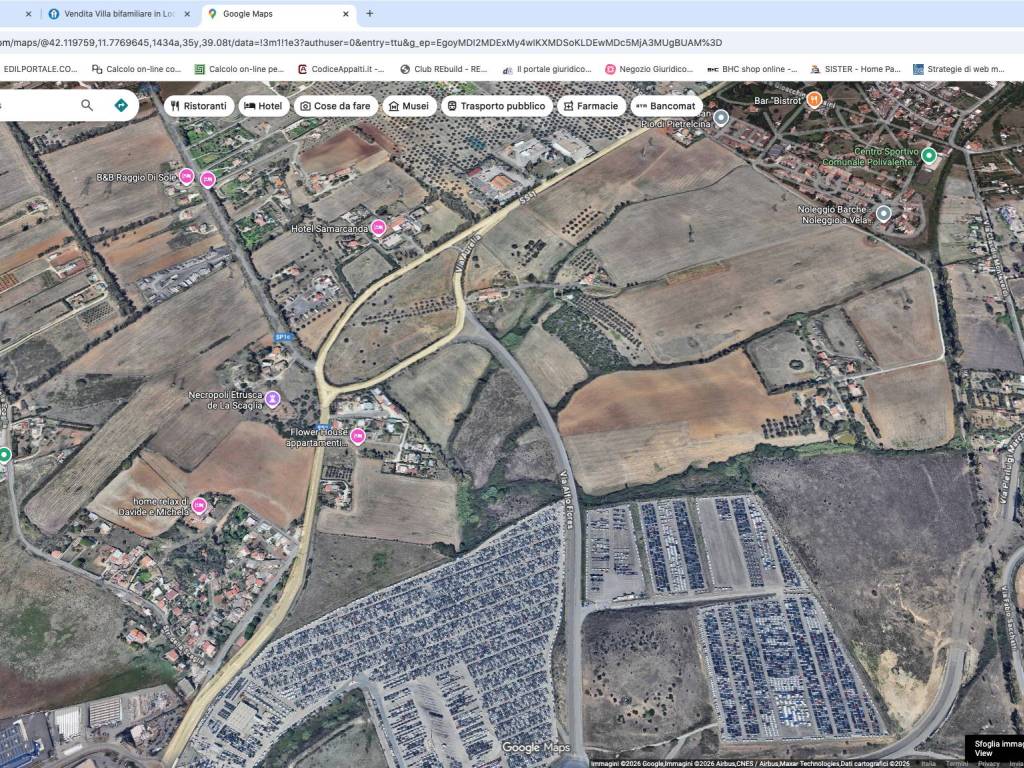Screen dimensions: 1024x768
Task: Open directions with the blue arrow icon
Action: (x=121, y=105)
